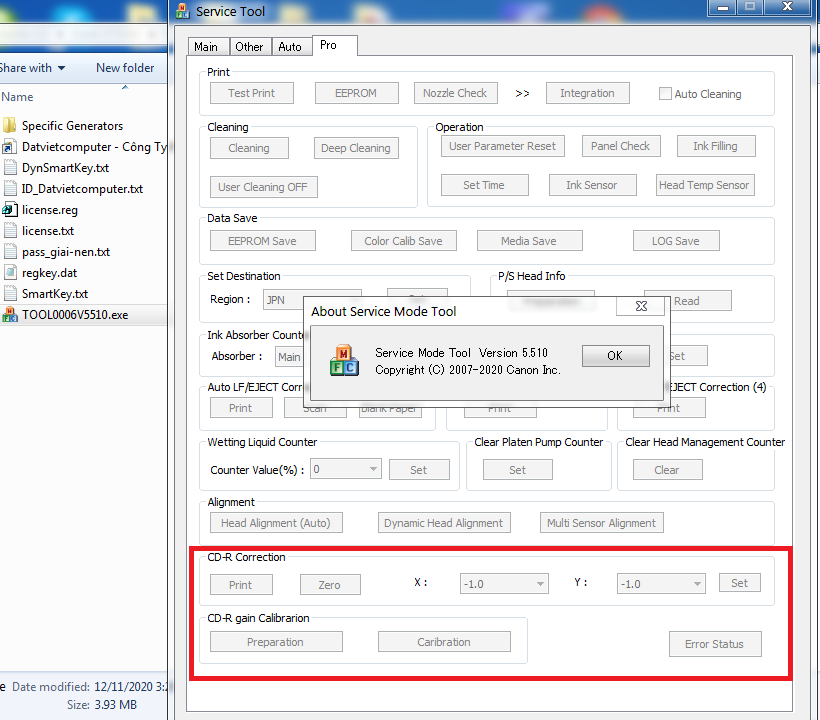Click the CD-R gain Preparation button
This screenshot has height=720, width=820.
[x=276, y=642]
